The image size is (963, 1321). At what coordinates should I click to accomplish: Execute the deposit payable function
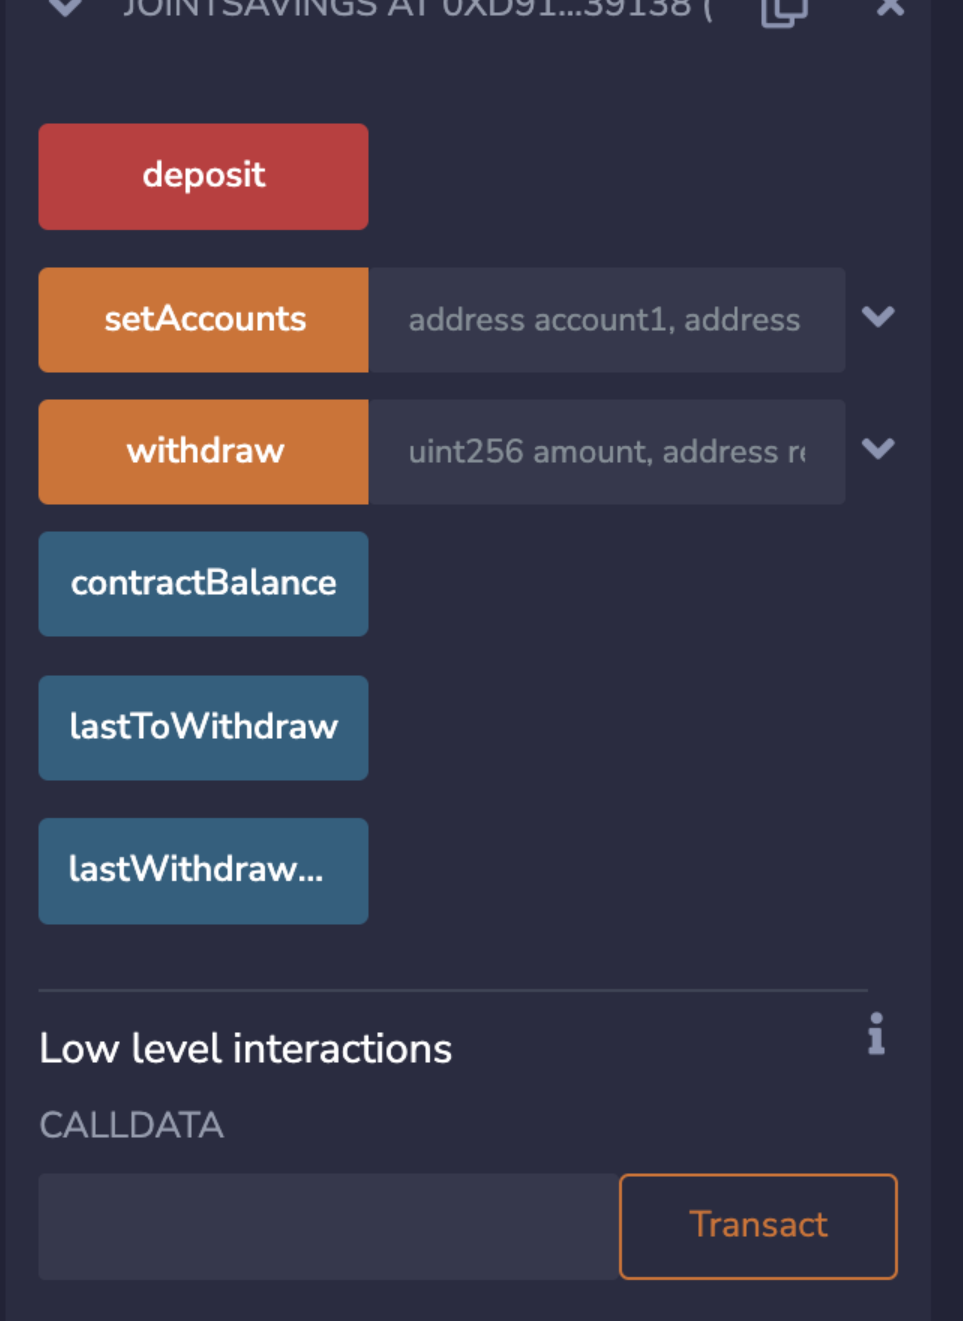pos(203,176)
